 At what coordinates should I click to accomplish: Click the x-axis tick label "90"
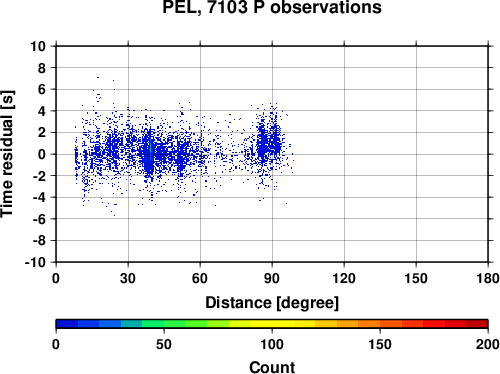[x=272, y=278]
